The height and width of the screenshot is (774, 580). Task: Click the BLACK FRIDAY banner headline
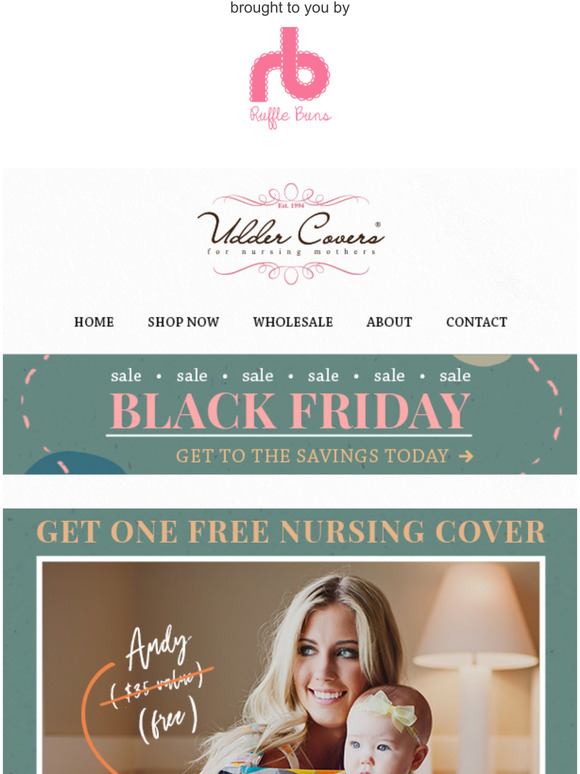[290, 411]
